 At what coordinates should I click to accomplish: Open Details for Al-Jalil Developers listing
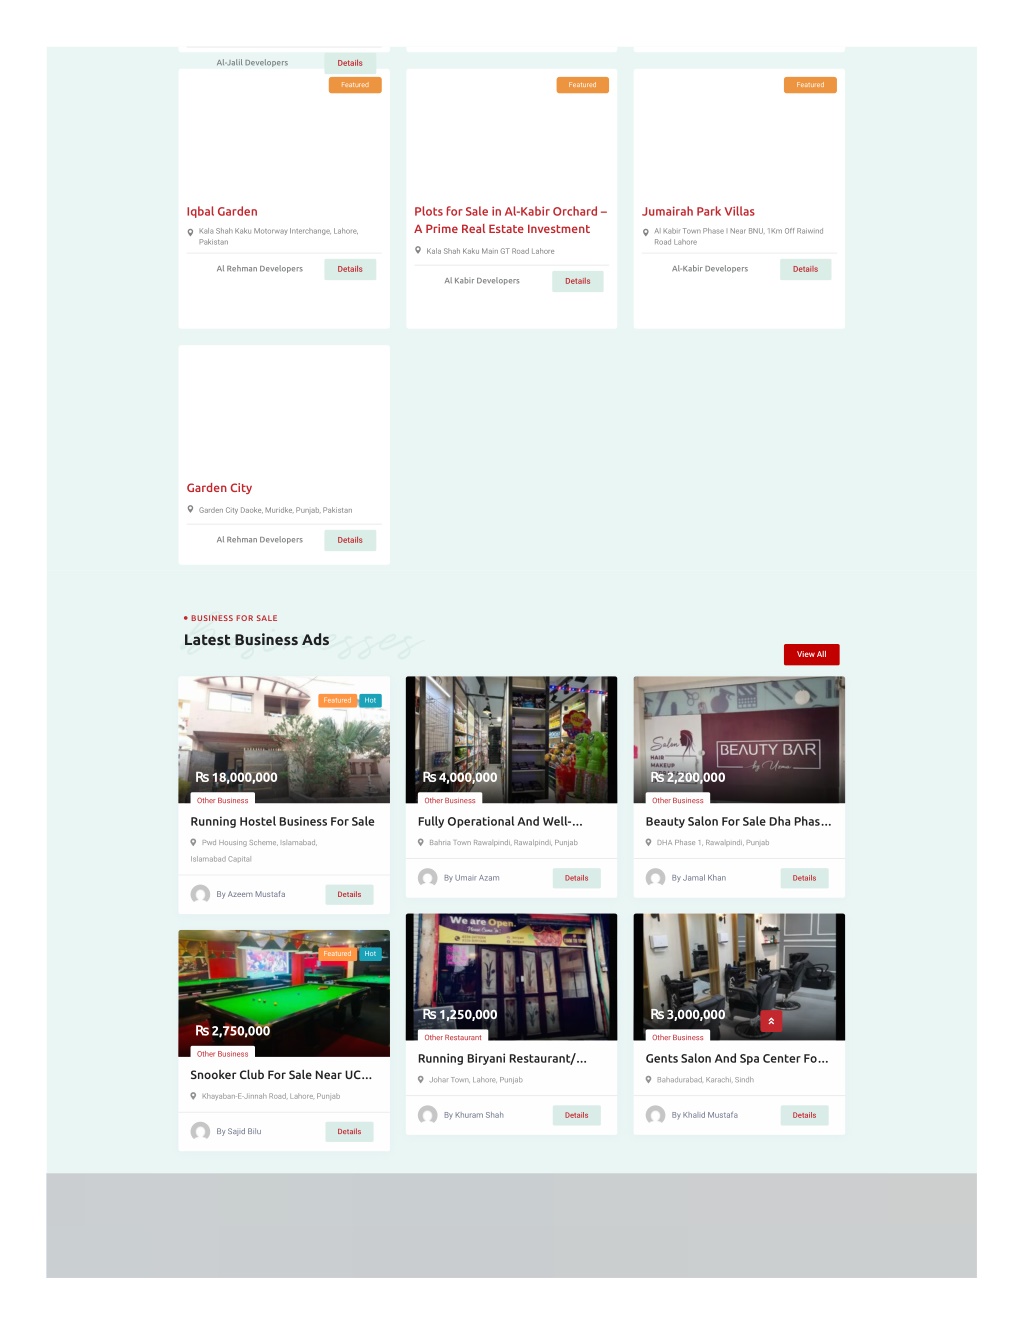(x=350, y=63)
